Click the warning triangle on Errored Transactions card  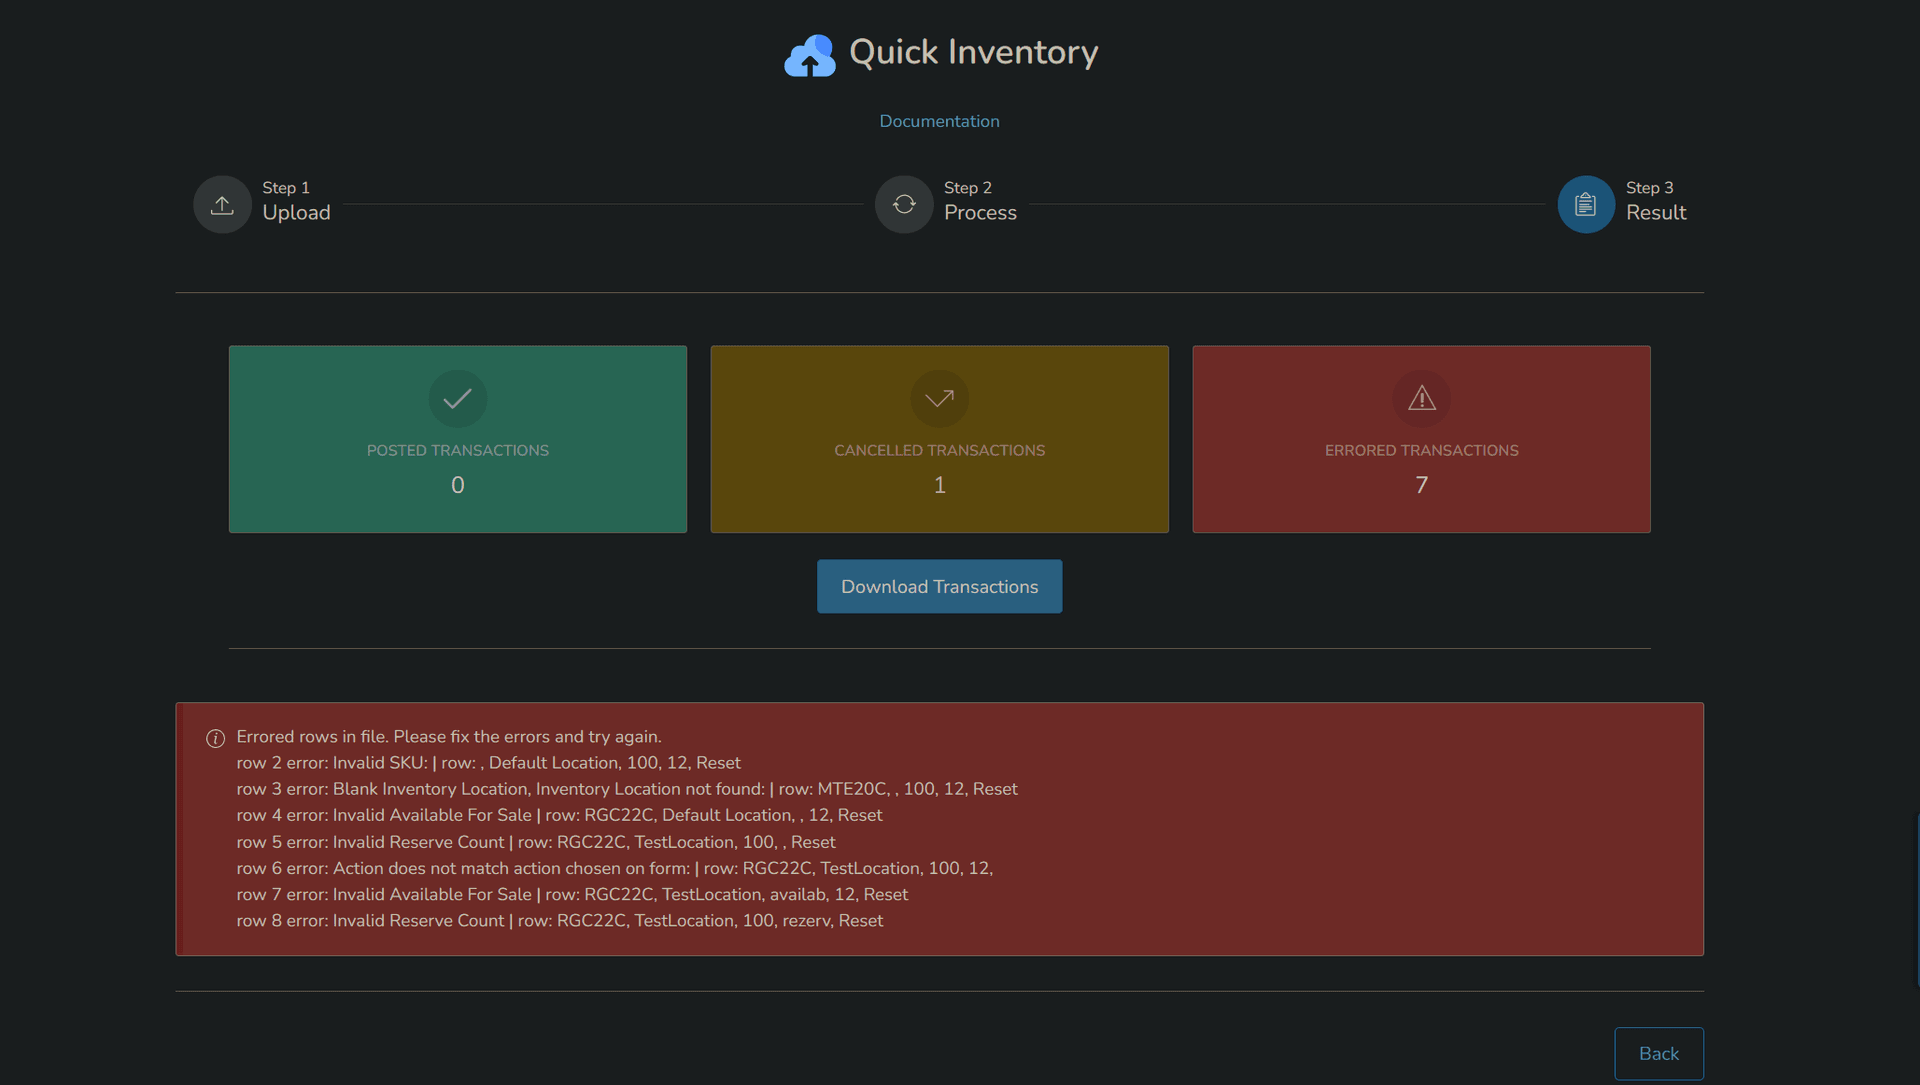(x=1421, y=399)
